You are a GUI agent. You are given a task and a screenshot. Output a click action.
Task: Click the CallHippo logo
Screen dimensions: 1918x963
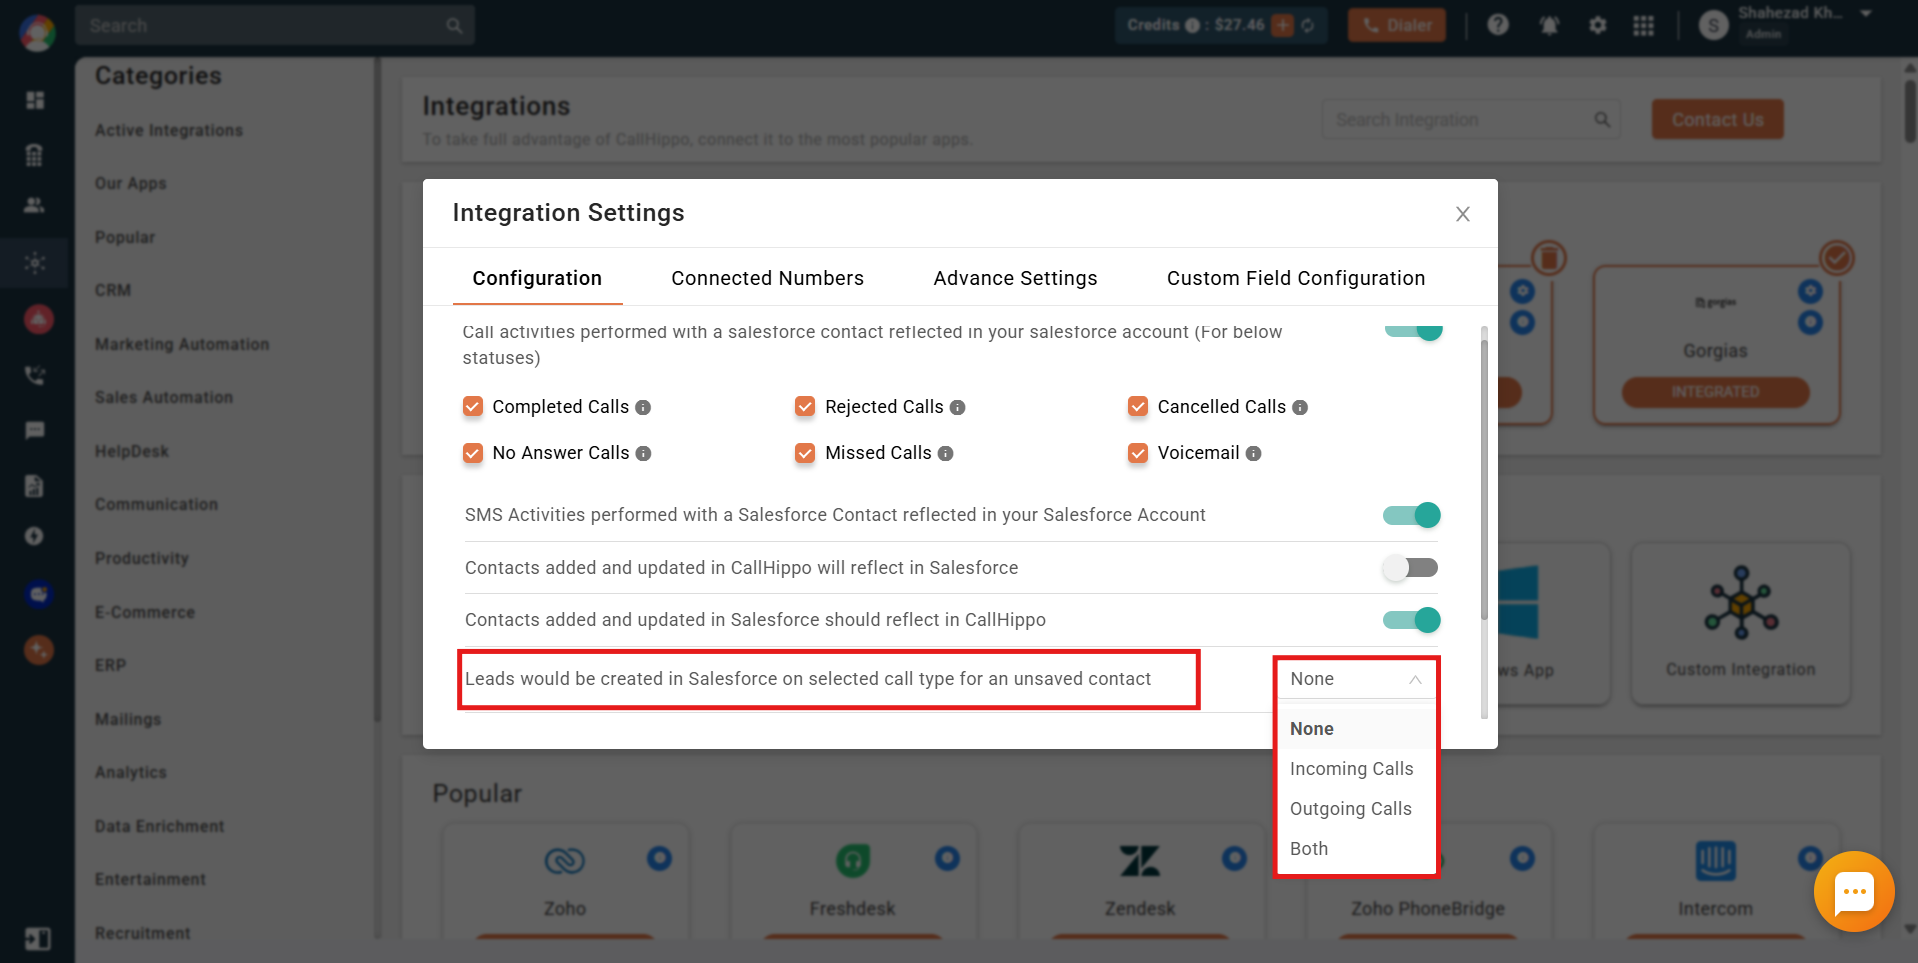[37, 32]
